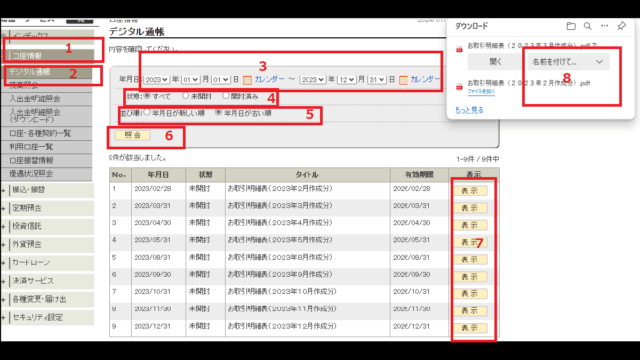The image size is (640, 360).
Task: Pin the downloads panel
Action: tap(621, 26)
